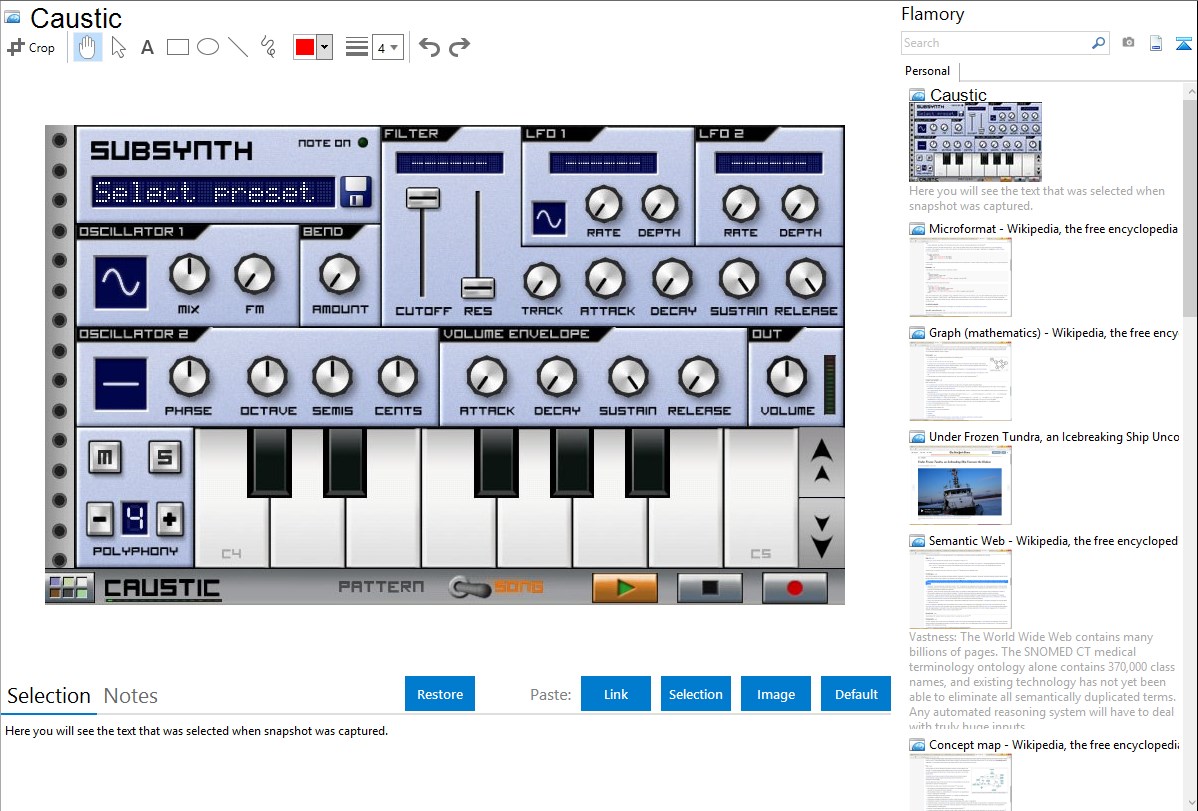Click the camera capture icon
This screenshot has width=1198, height=811.
point(1128,43)
